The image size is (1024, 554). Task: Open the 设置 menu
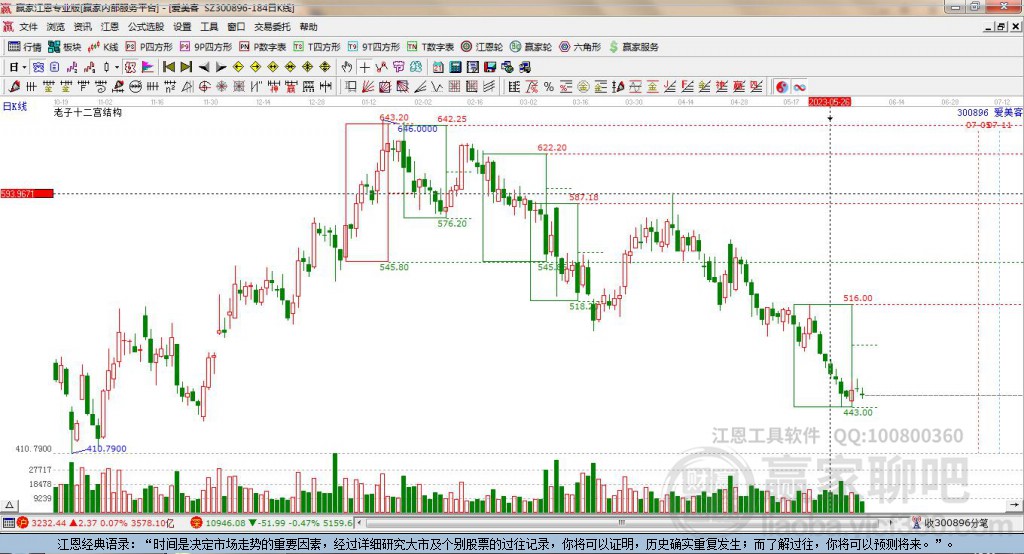[x=182, y=27]
